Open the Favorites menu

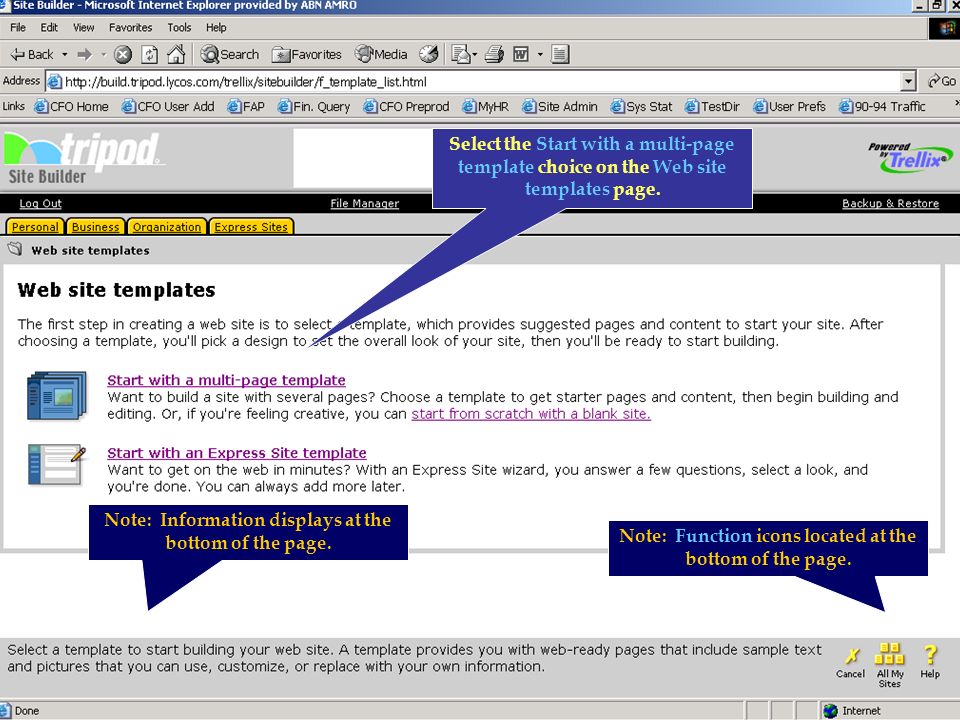click(130, 28)
